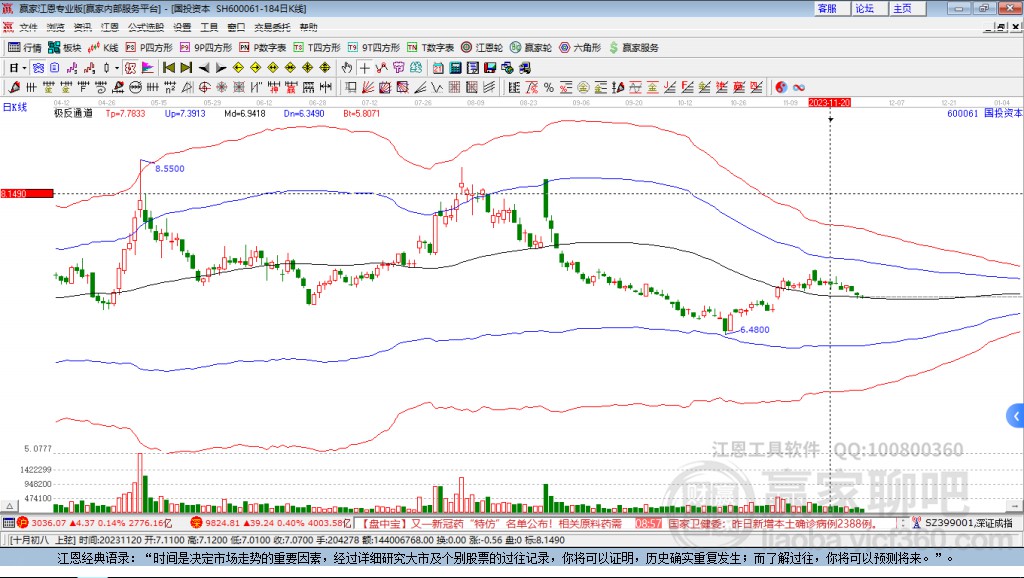Select the hand pan tool
Screen dimensions: 1024x578
coord(347,68)
